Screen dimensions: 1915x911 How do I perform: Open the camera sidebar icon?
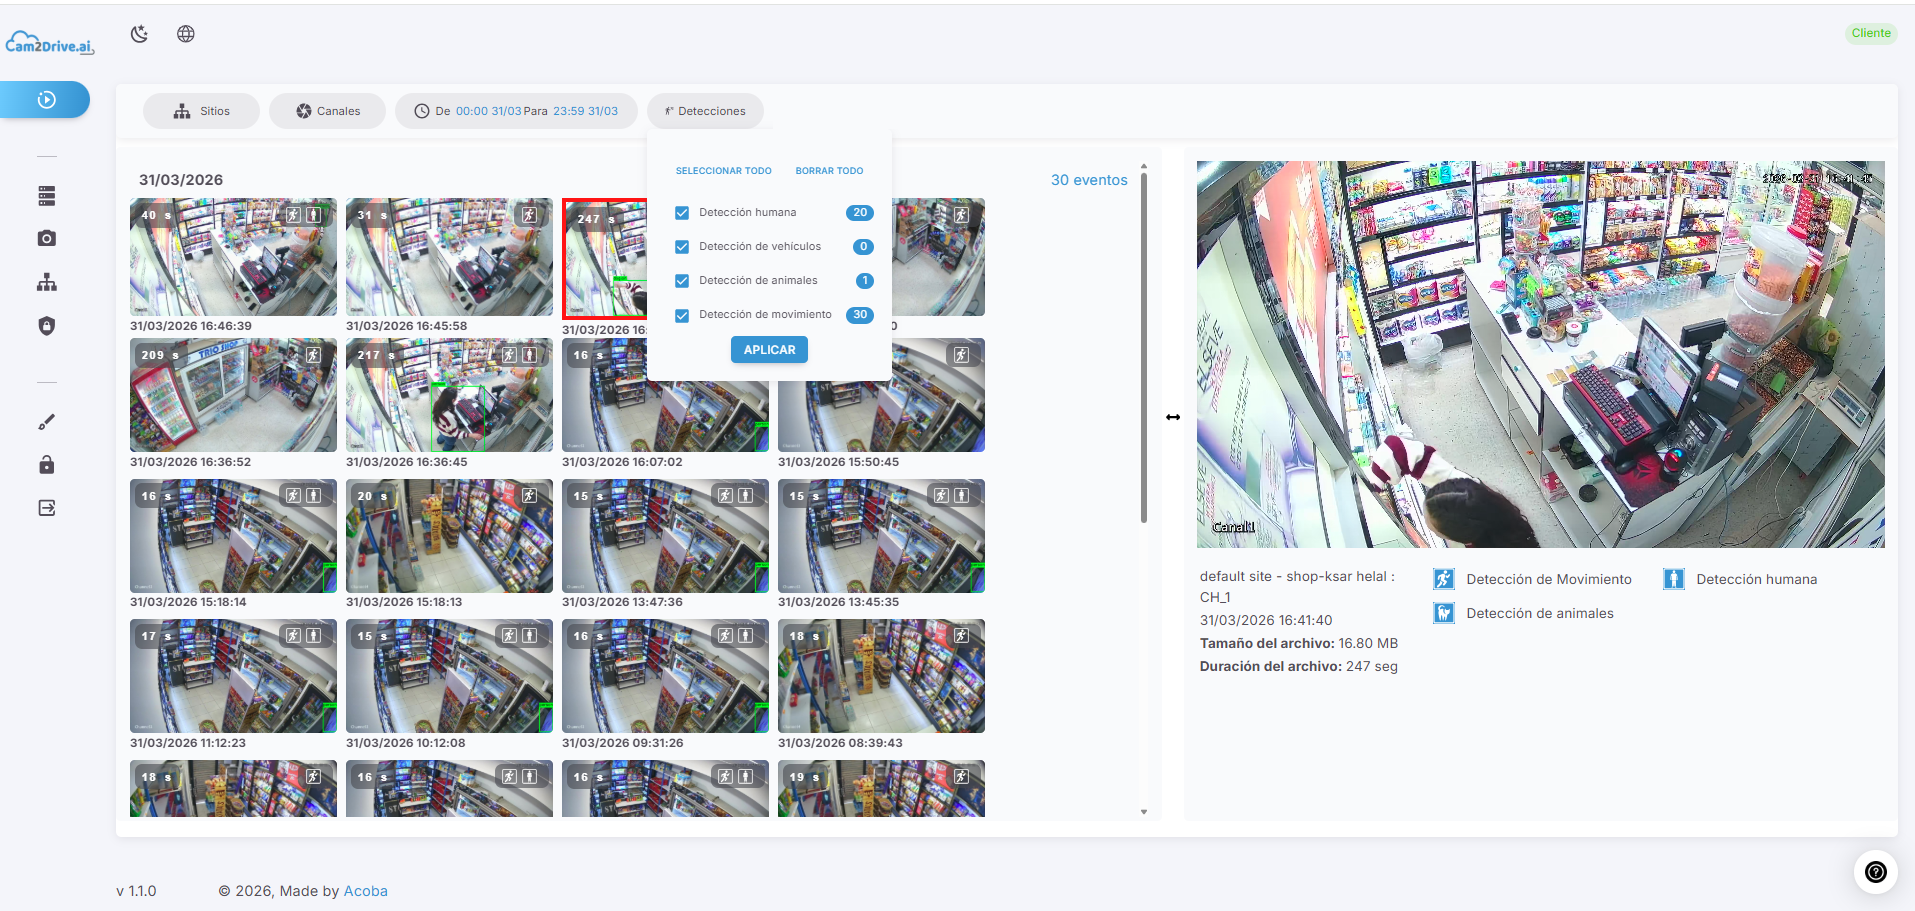[x=47, y=238]
